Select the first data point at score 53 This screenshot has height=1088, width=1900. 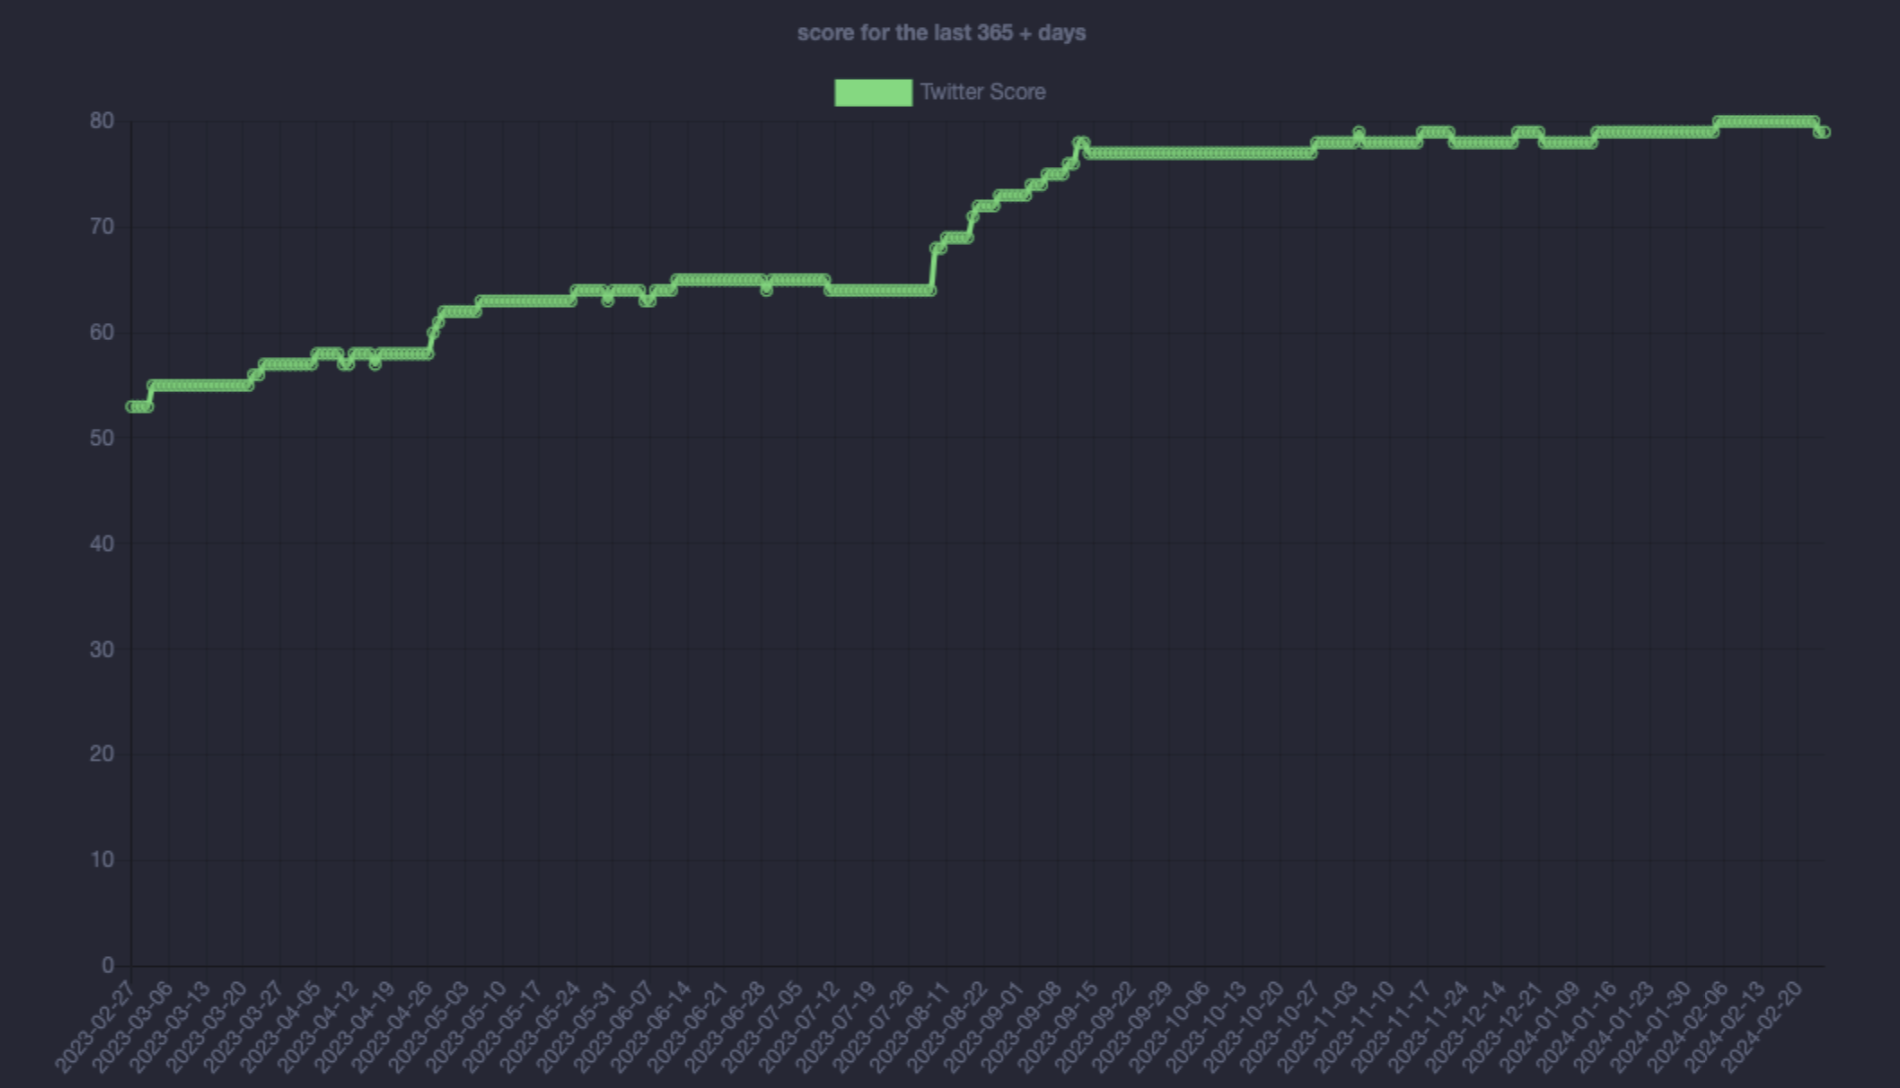(x=131, y=406)
